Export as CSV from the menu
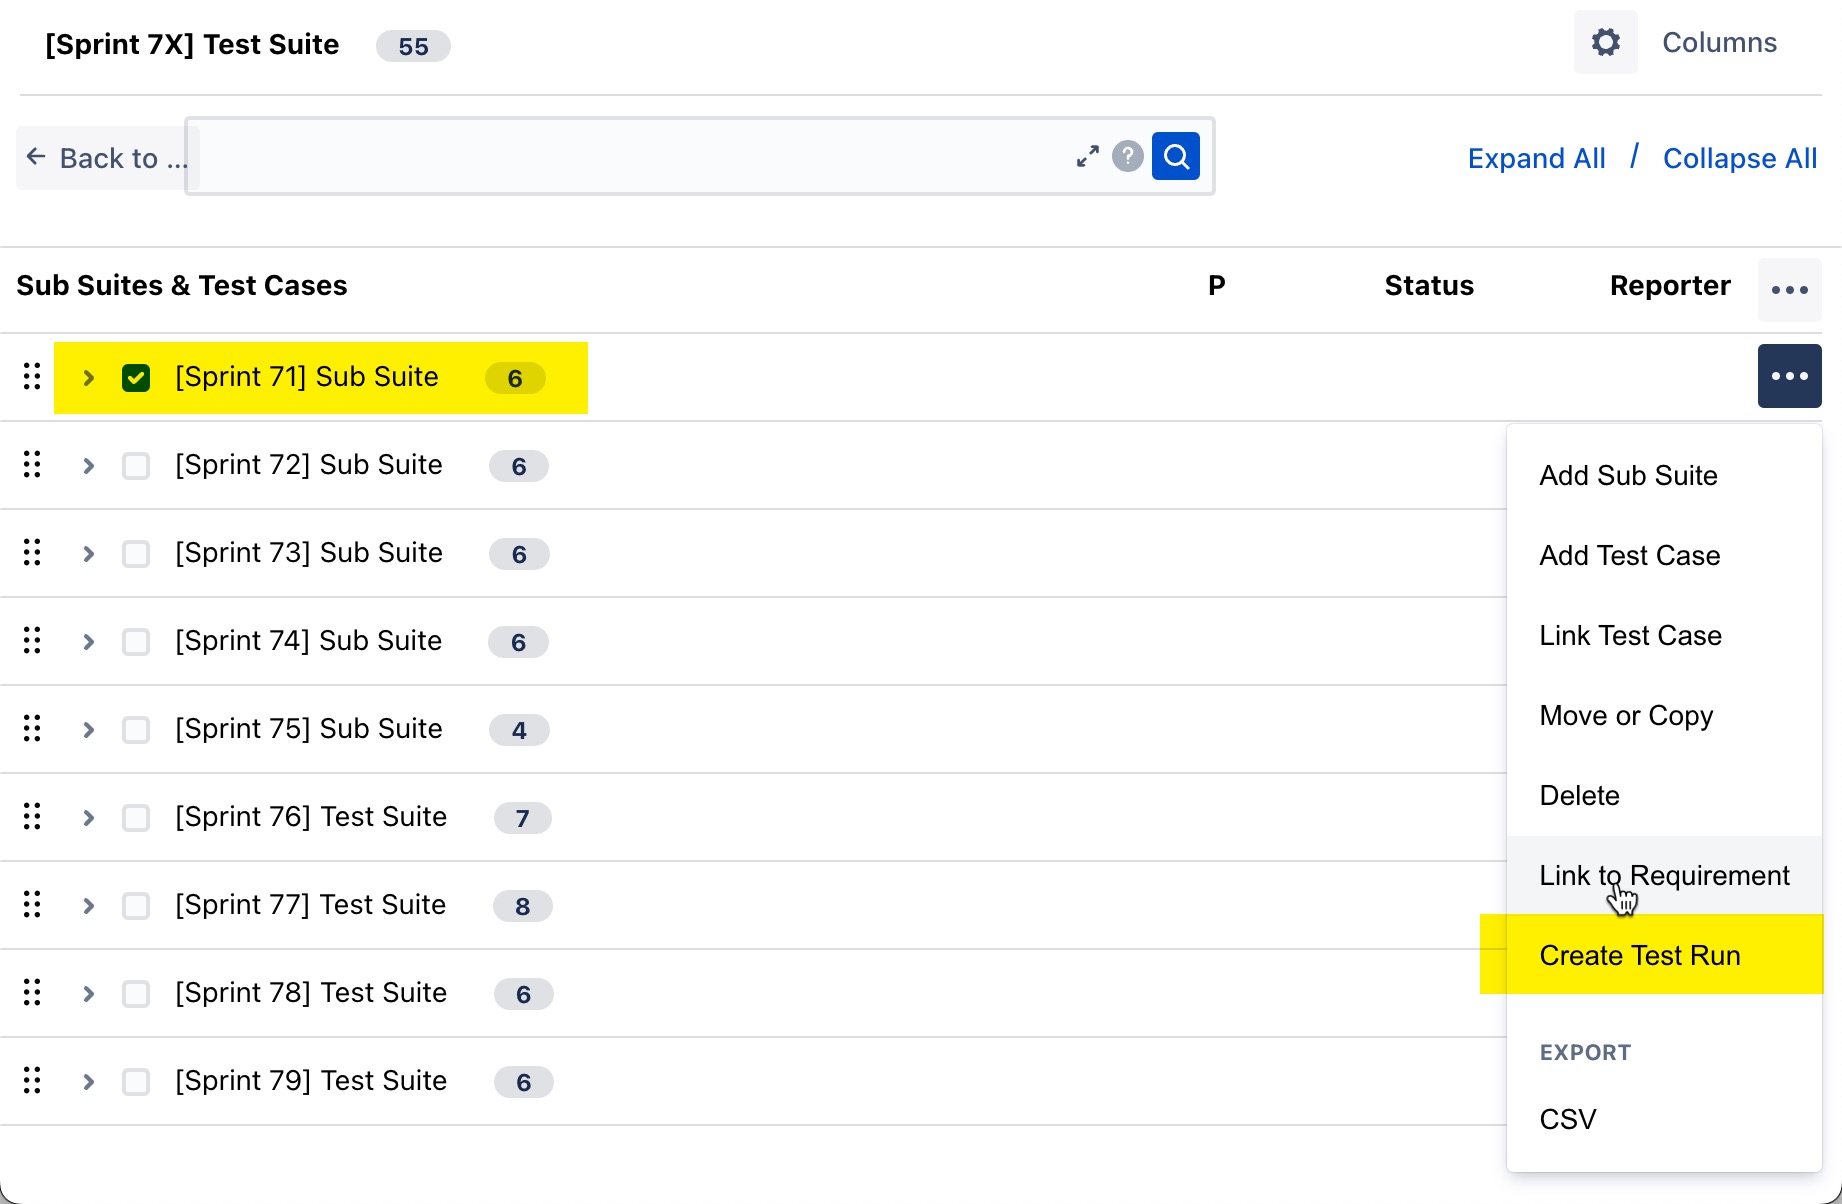This screenshot has width=1842, height=1204. (1664, 1120)
